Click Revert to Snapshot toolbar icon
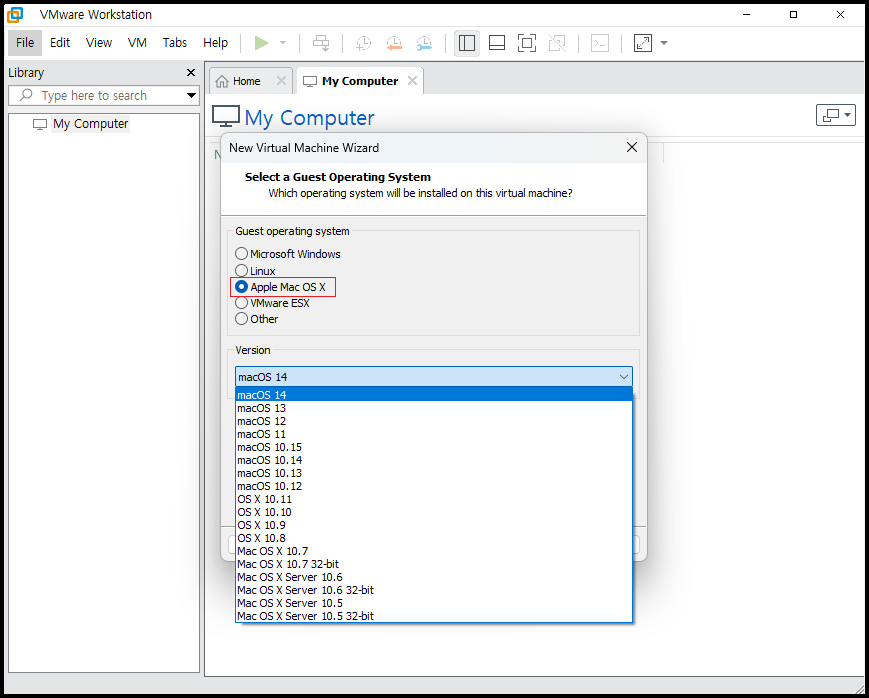869x698 pixels. pos(394,43)
